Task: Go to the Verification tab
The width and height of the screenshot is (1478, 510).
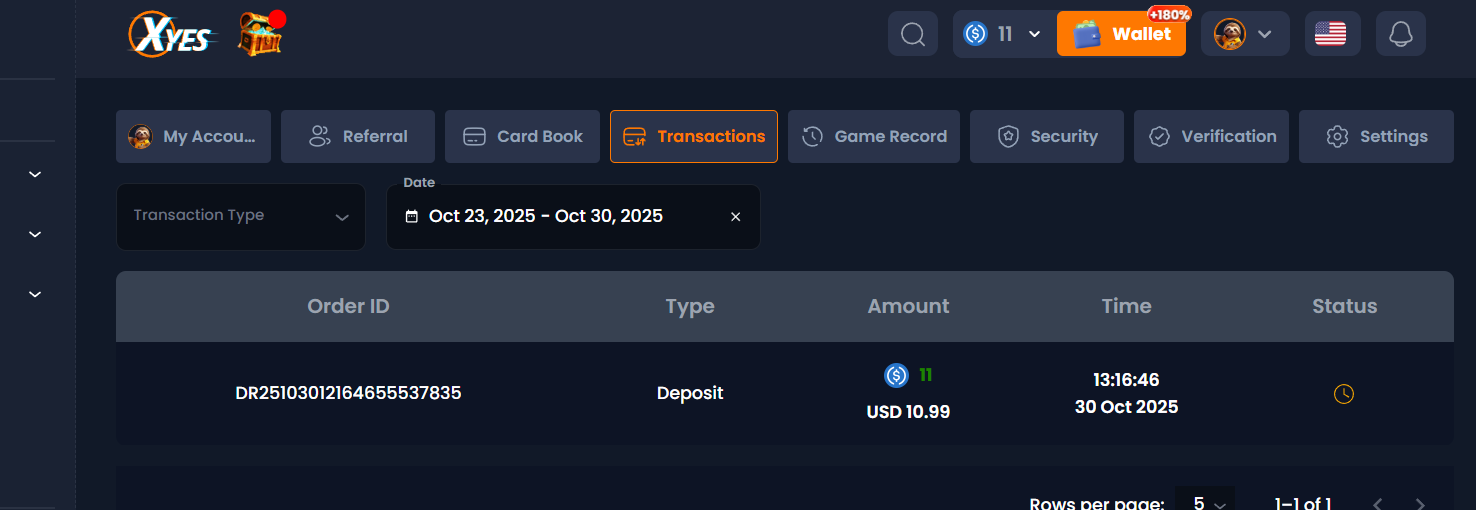Action: (1213, 137)
